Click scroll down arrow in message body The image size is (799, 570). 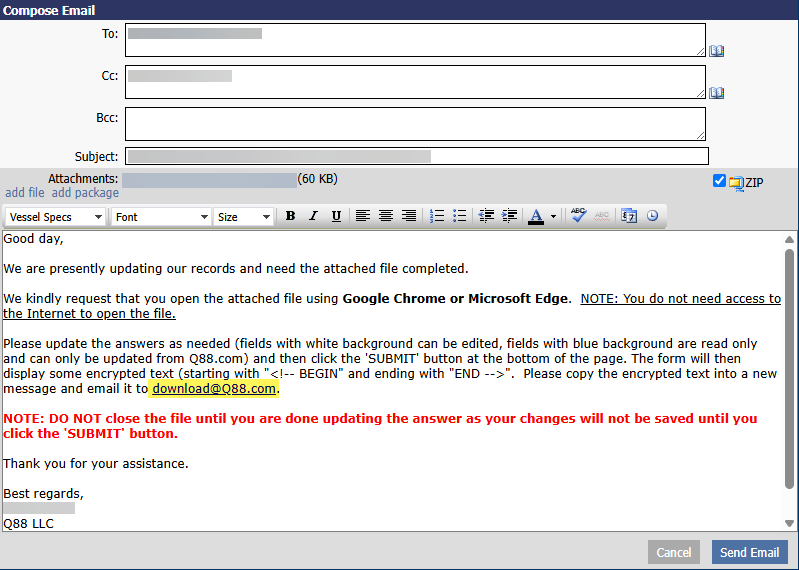[x=789, y=523]
